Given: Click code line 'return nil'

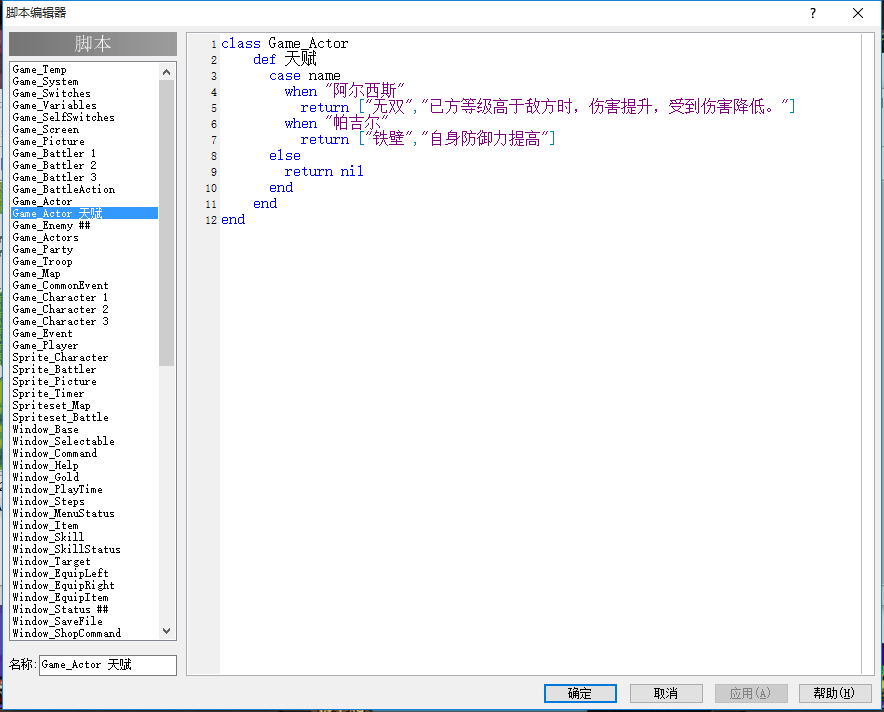Looking at the screenshot, I should point(324,171).
